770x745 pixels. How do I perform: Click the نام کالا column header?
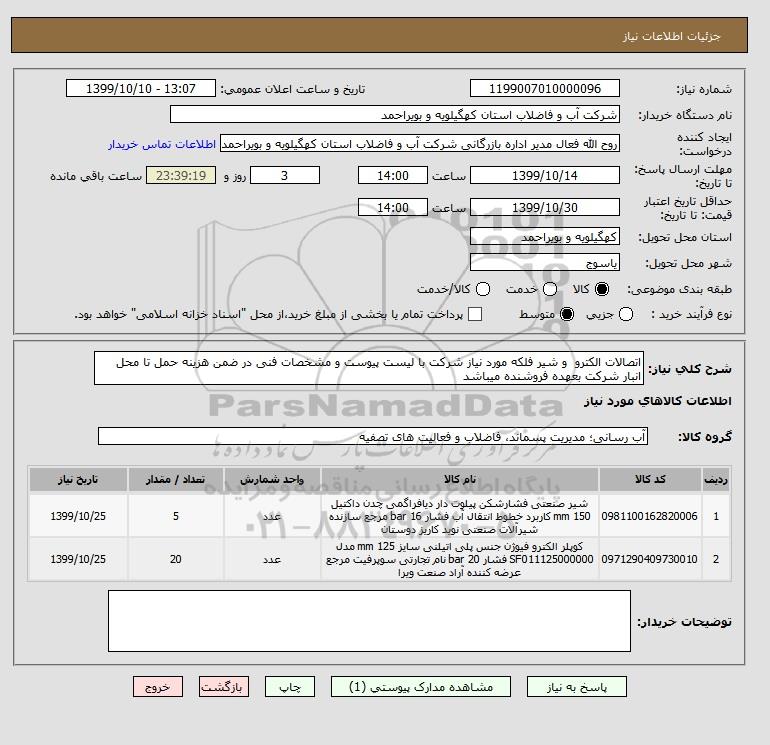pyautogui.click(x=460, y=479)
